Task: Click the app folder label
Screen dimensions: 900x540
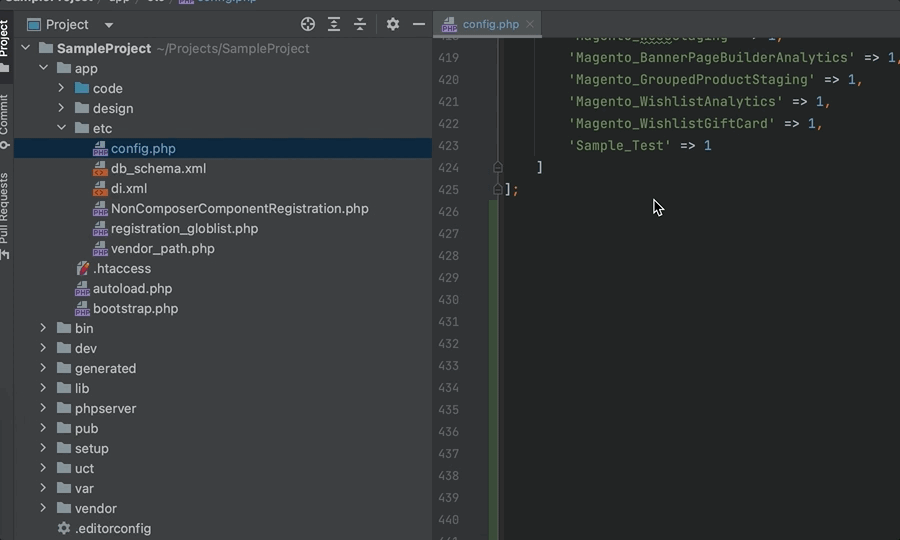Action: point(86,68)
